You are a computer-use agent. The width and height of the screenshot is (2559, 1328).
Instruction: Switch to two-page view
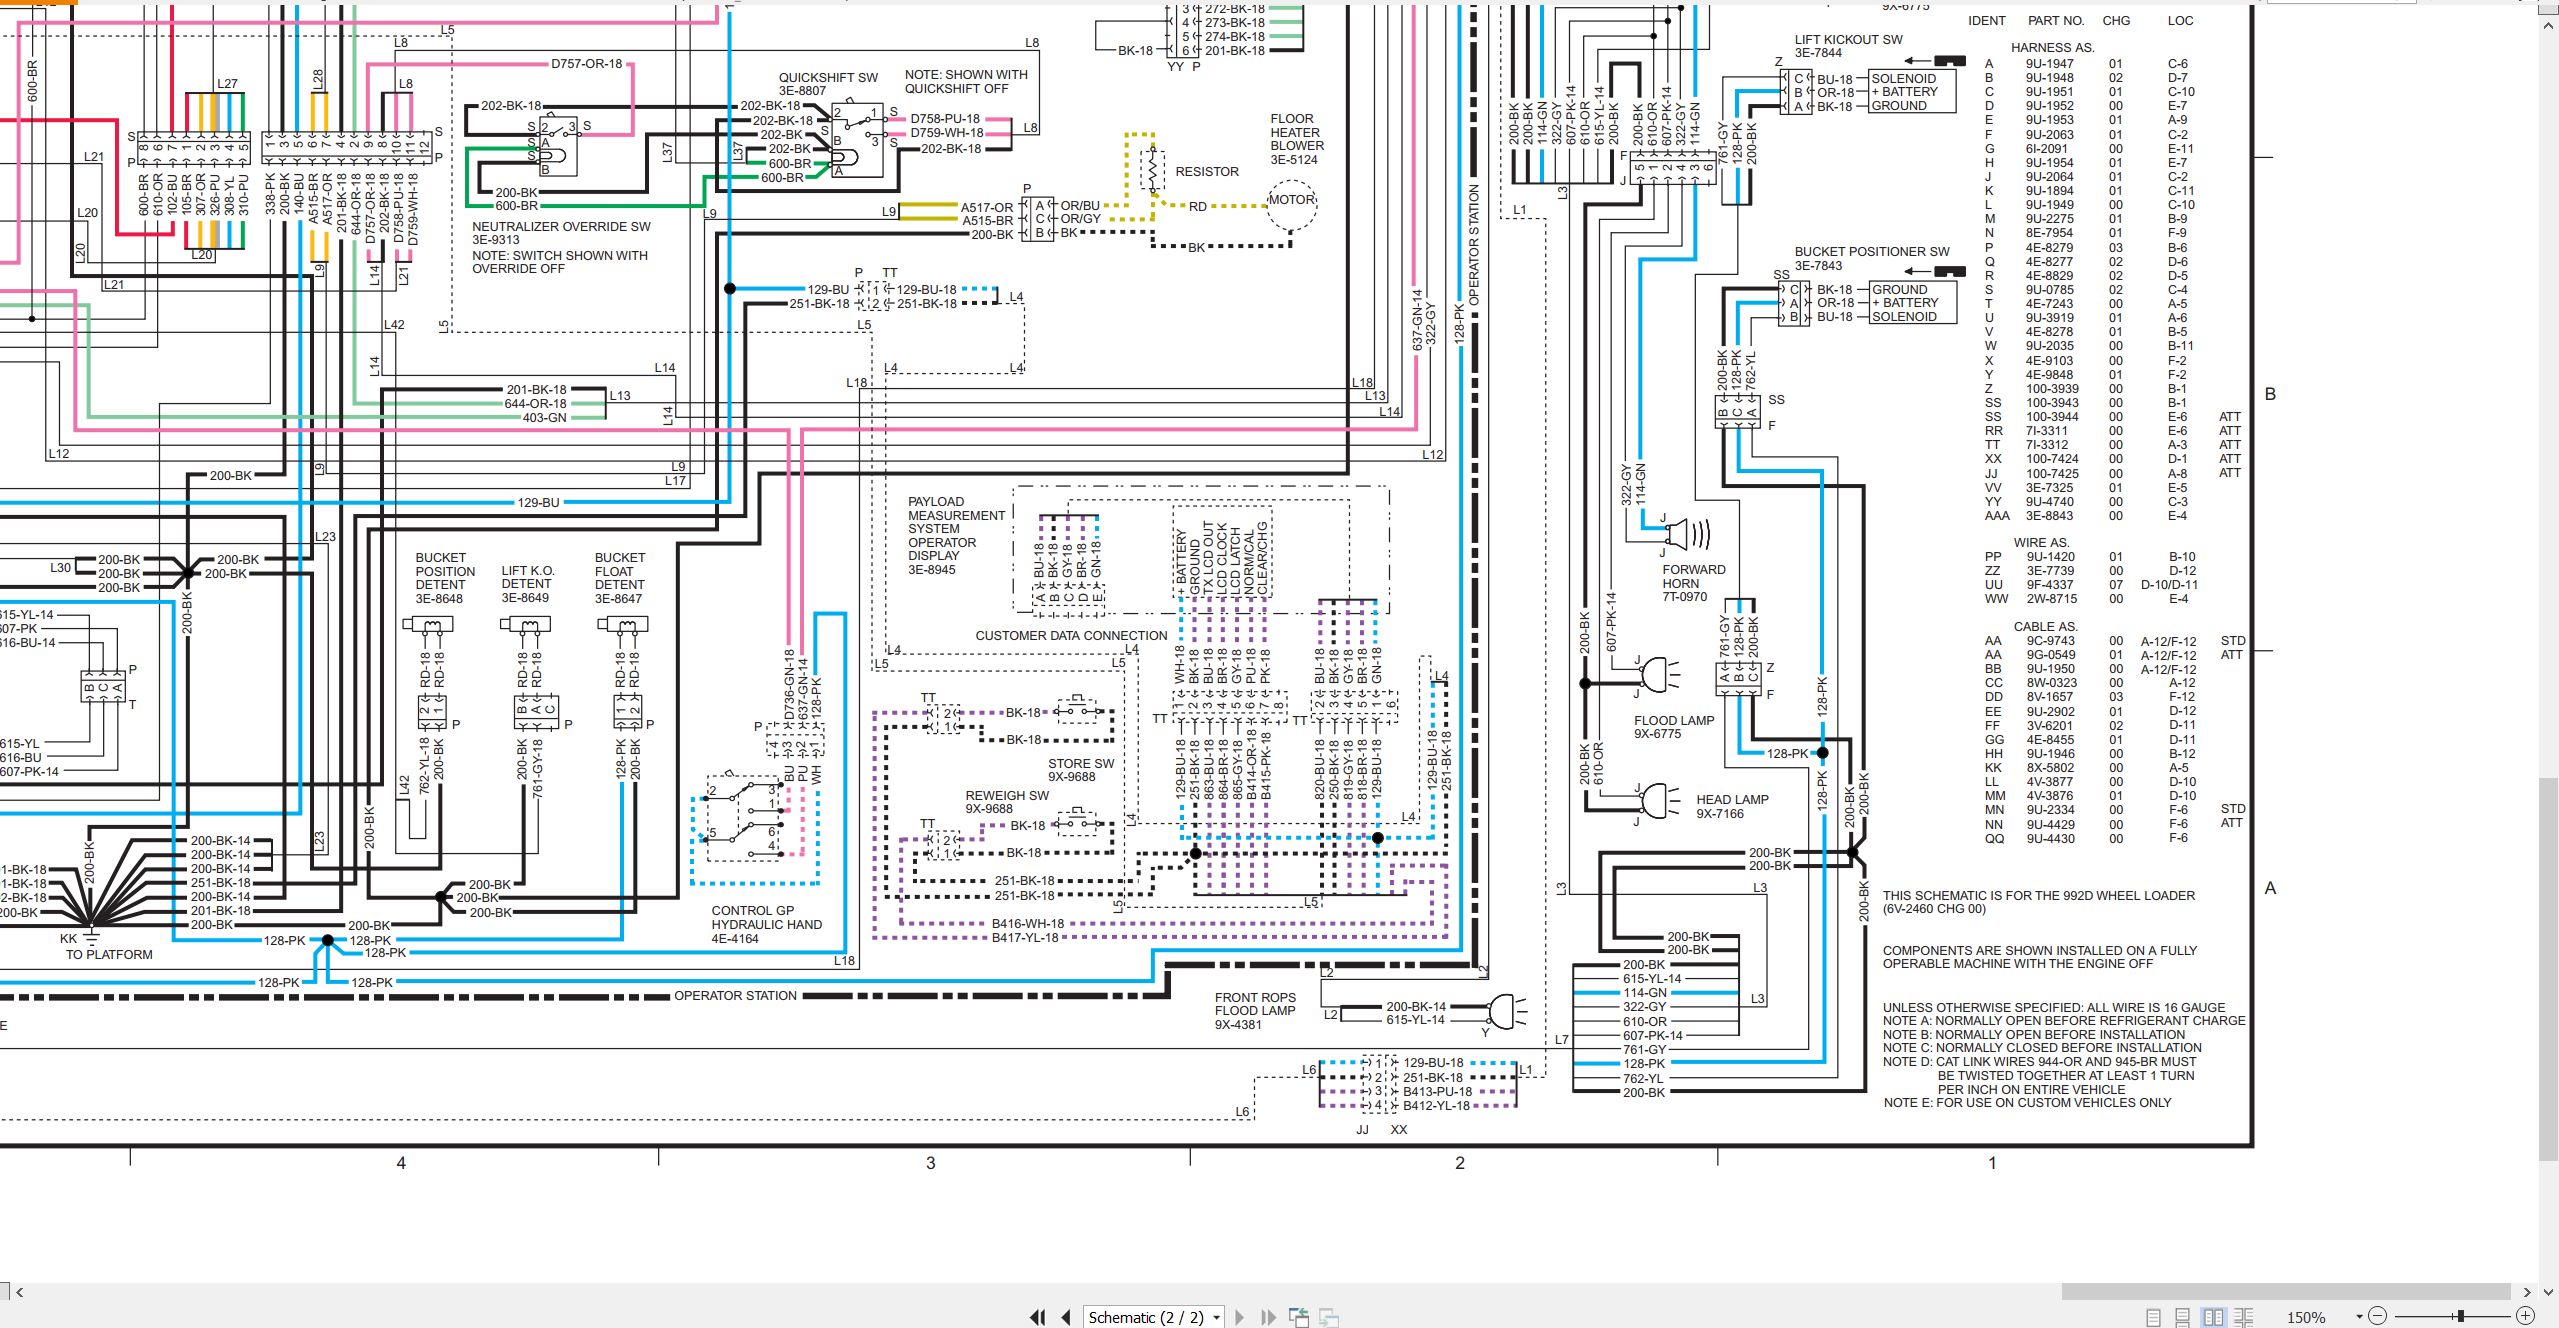tap(2214, 1317)
